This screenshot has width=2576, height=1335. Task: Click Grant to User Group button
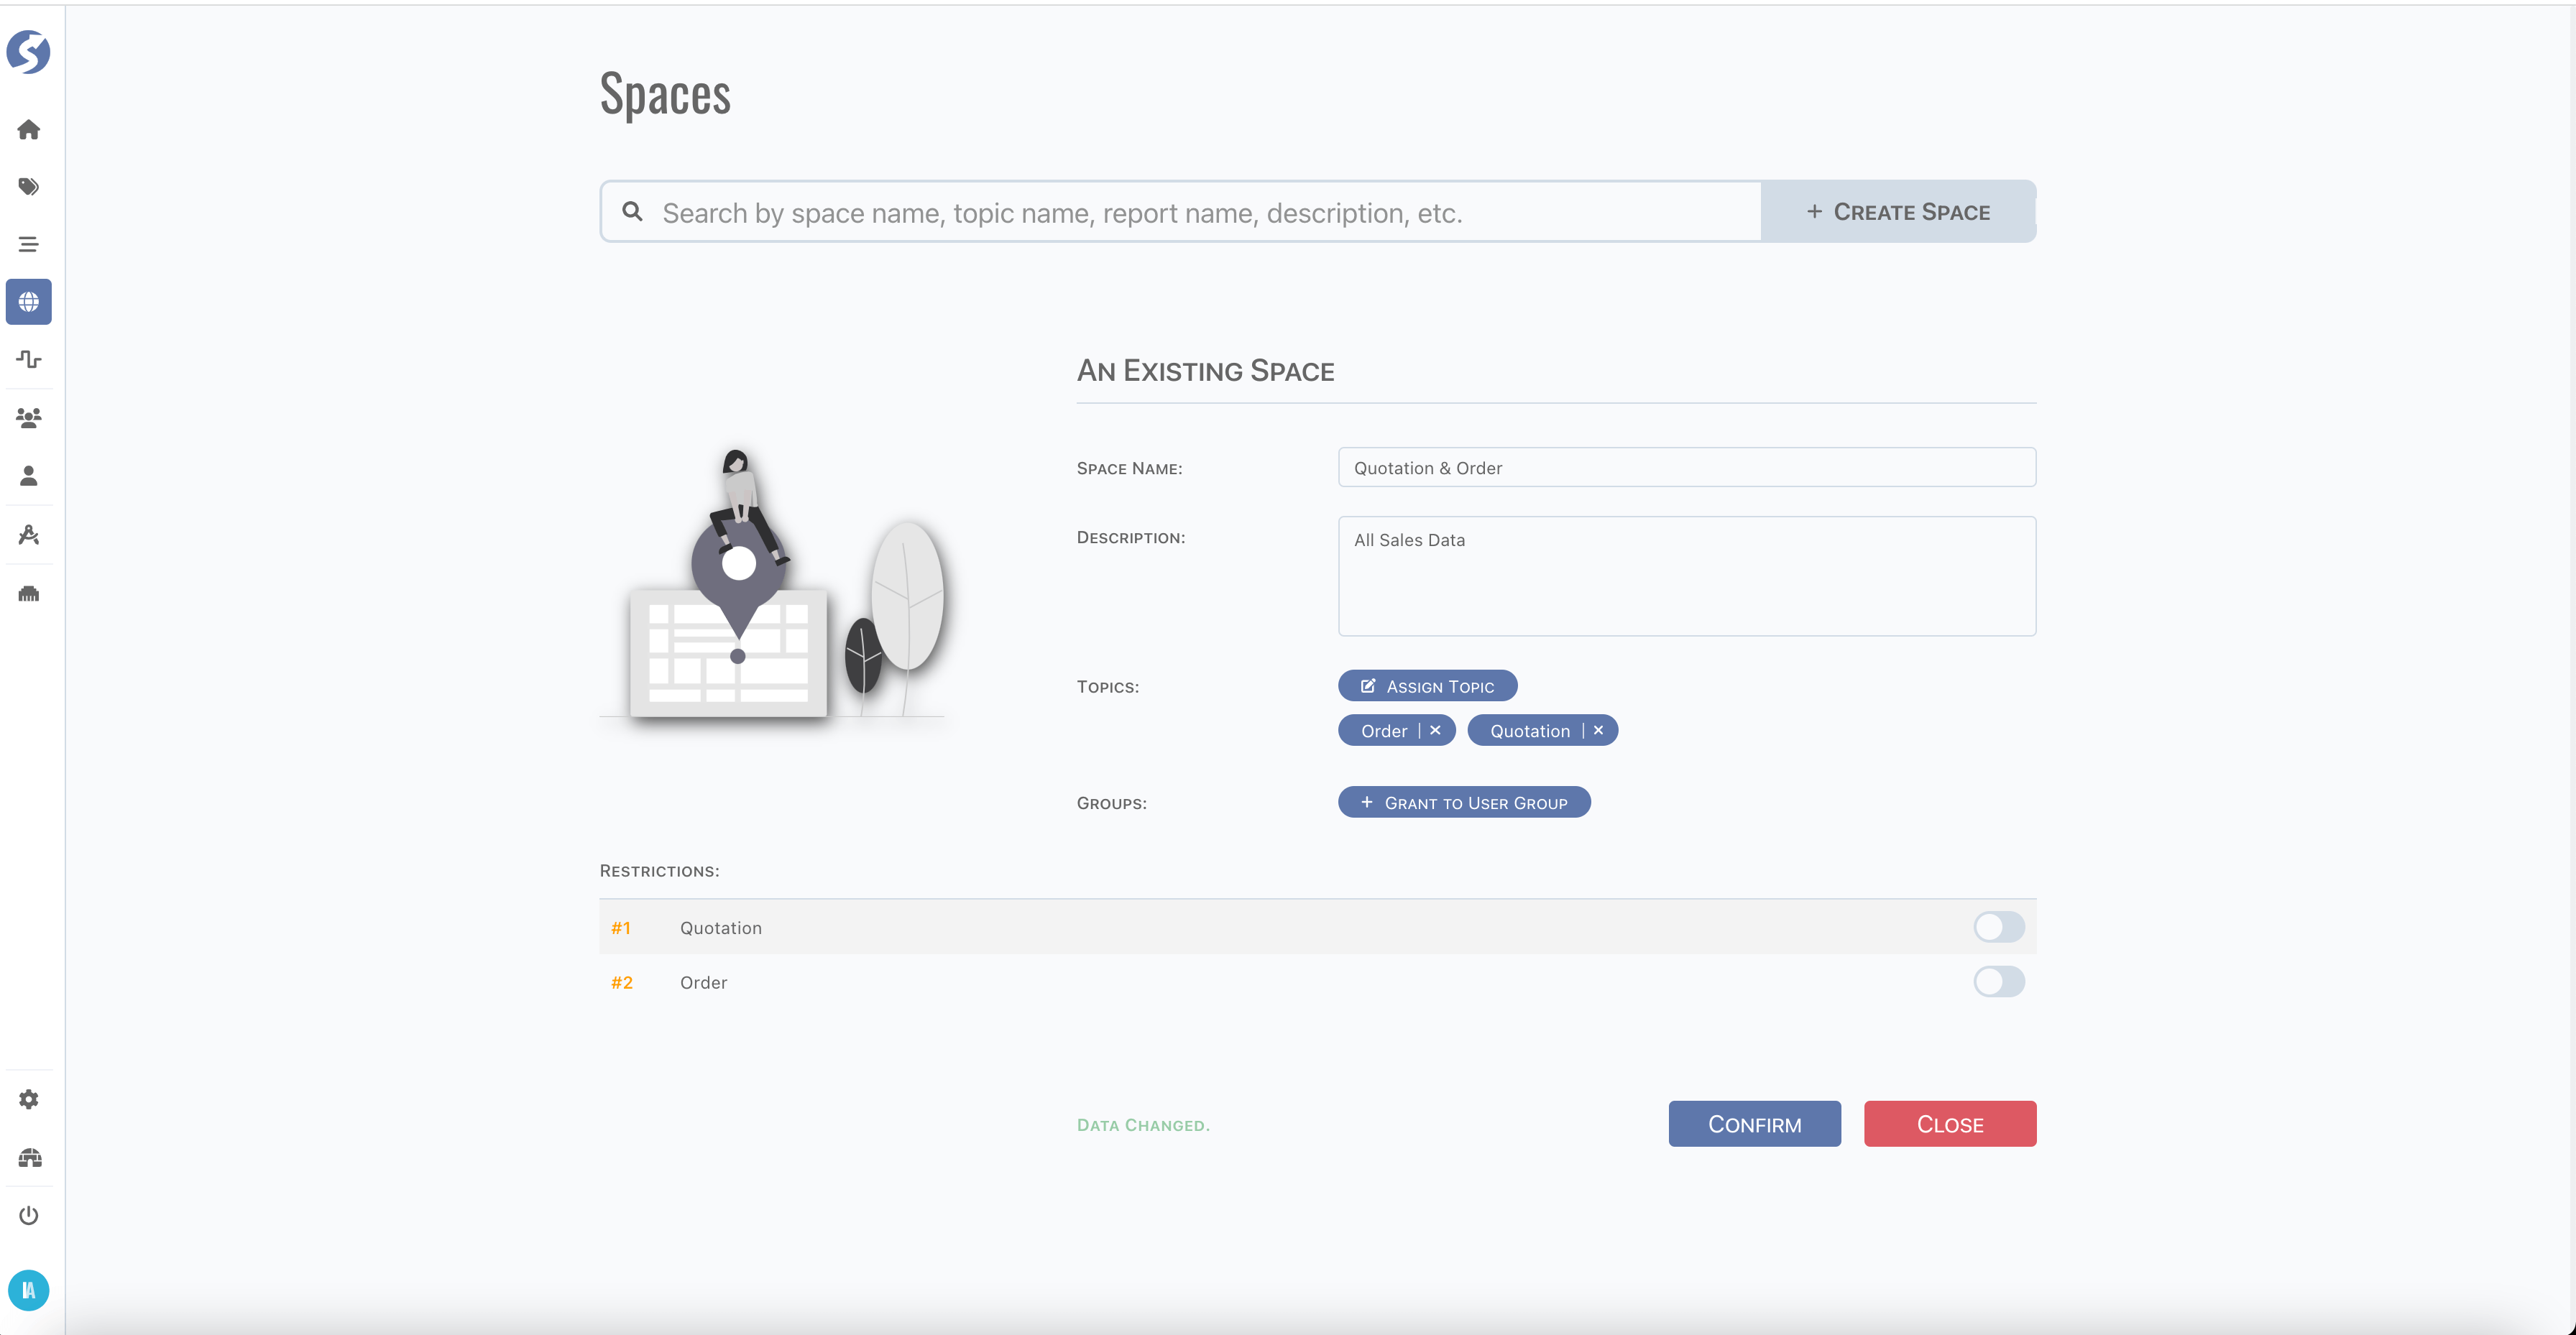[1464, 803]
